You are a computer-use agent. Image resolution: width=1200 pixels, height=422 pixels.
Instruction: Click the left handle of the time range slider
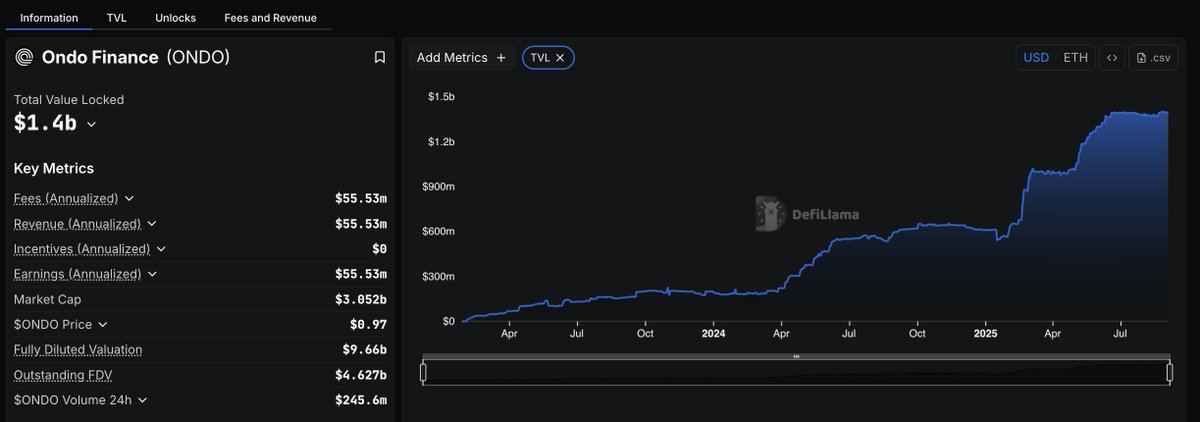pyautogui.click(x=423, y=372)
